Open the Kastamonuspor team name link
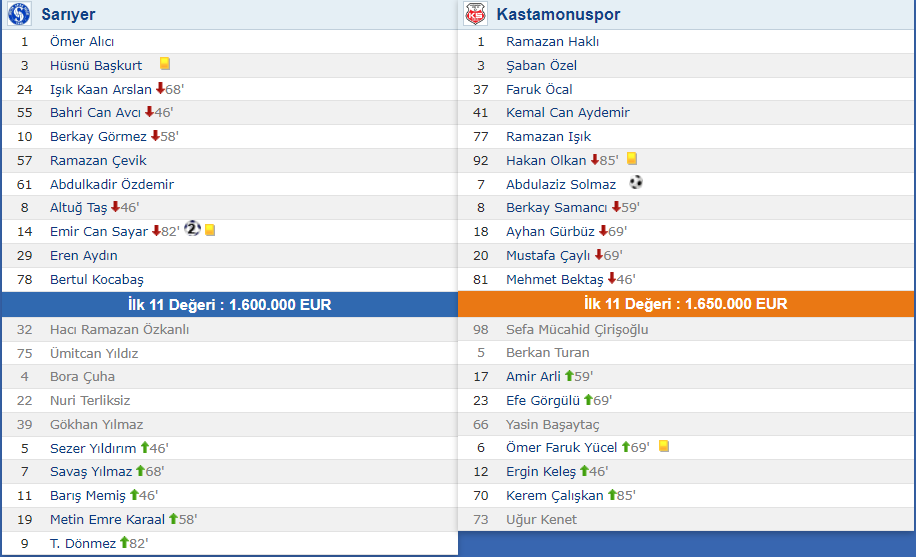This screenshot has height=557, width=916. tap(558, 15)
